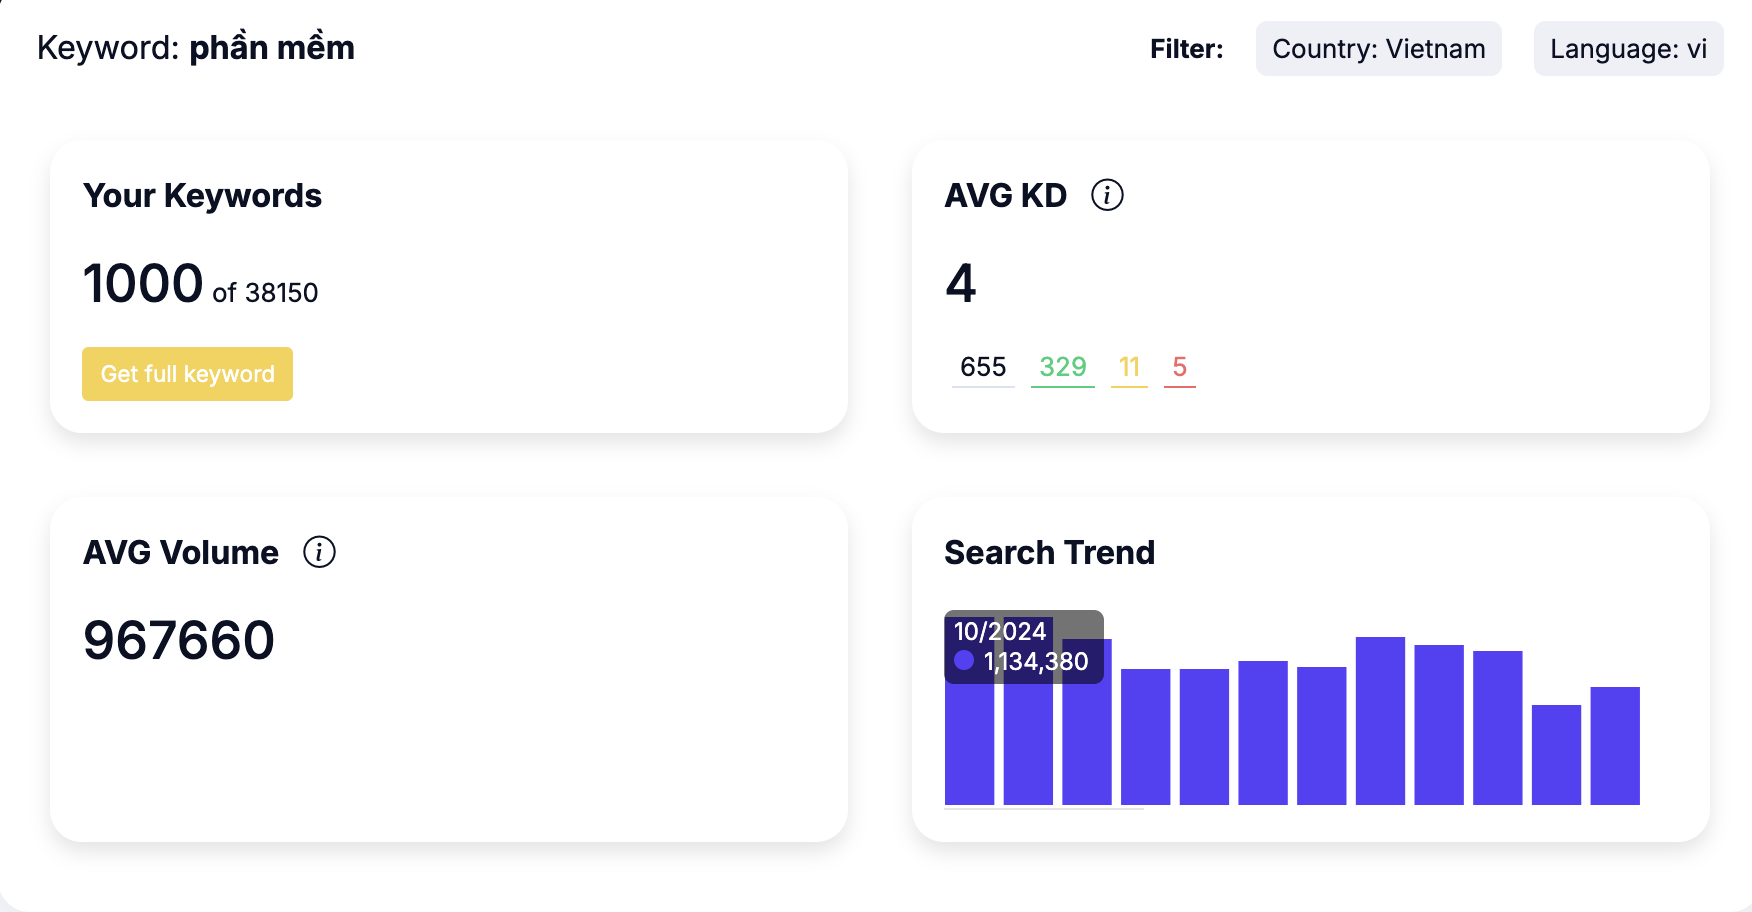Select the 655 KD count tab

[x=983, y=367]
